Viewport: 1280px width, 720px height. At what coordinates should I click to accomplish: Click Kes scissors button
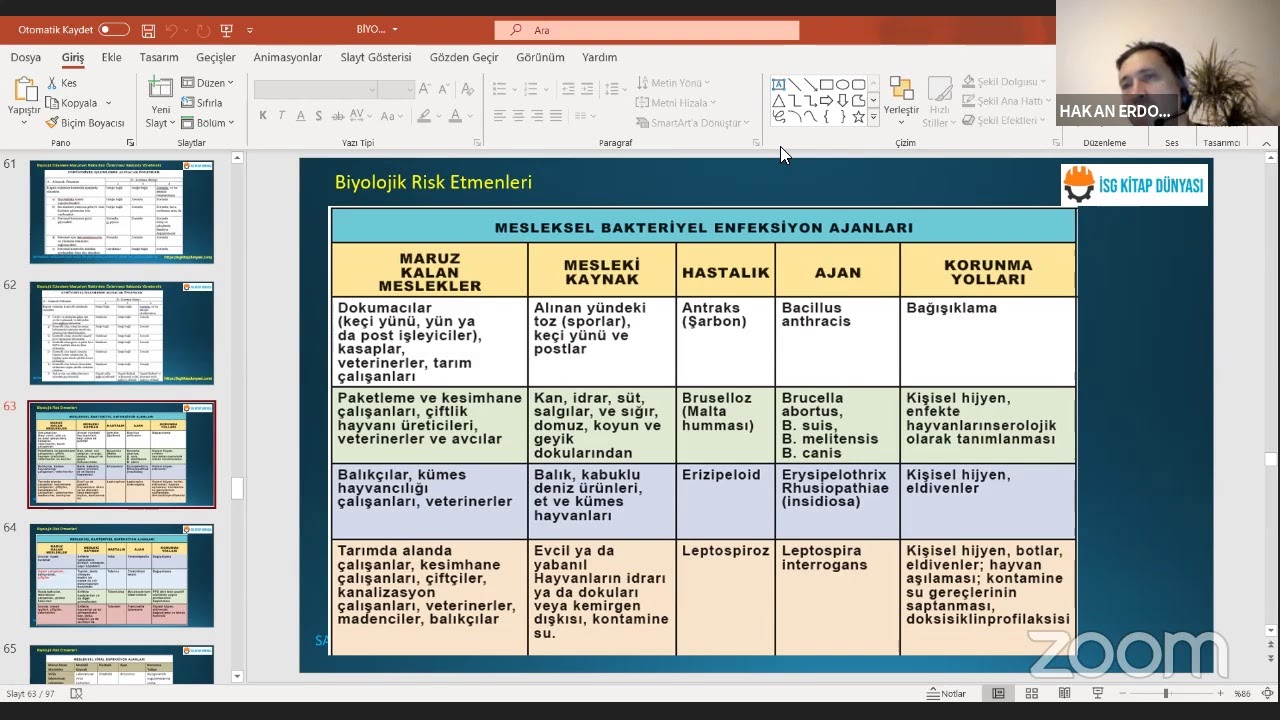(62, 83)
